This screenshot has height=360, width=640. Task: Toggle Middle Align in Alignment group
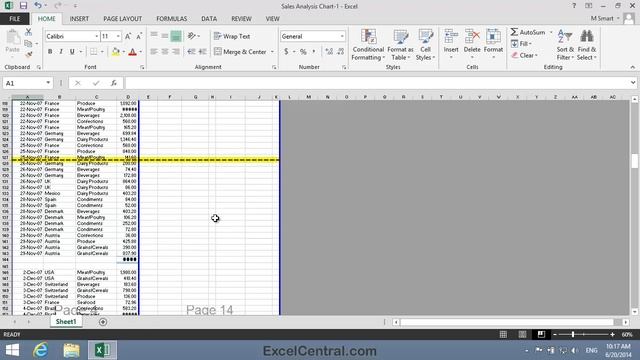(164, 36)
